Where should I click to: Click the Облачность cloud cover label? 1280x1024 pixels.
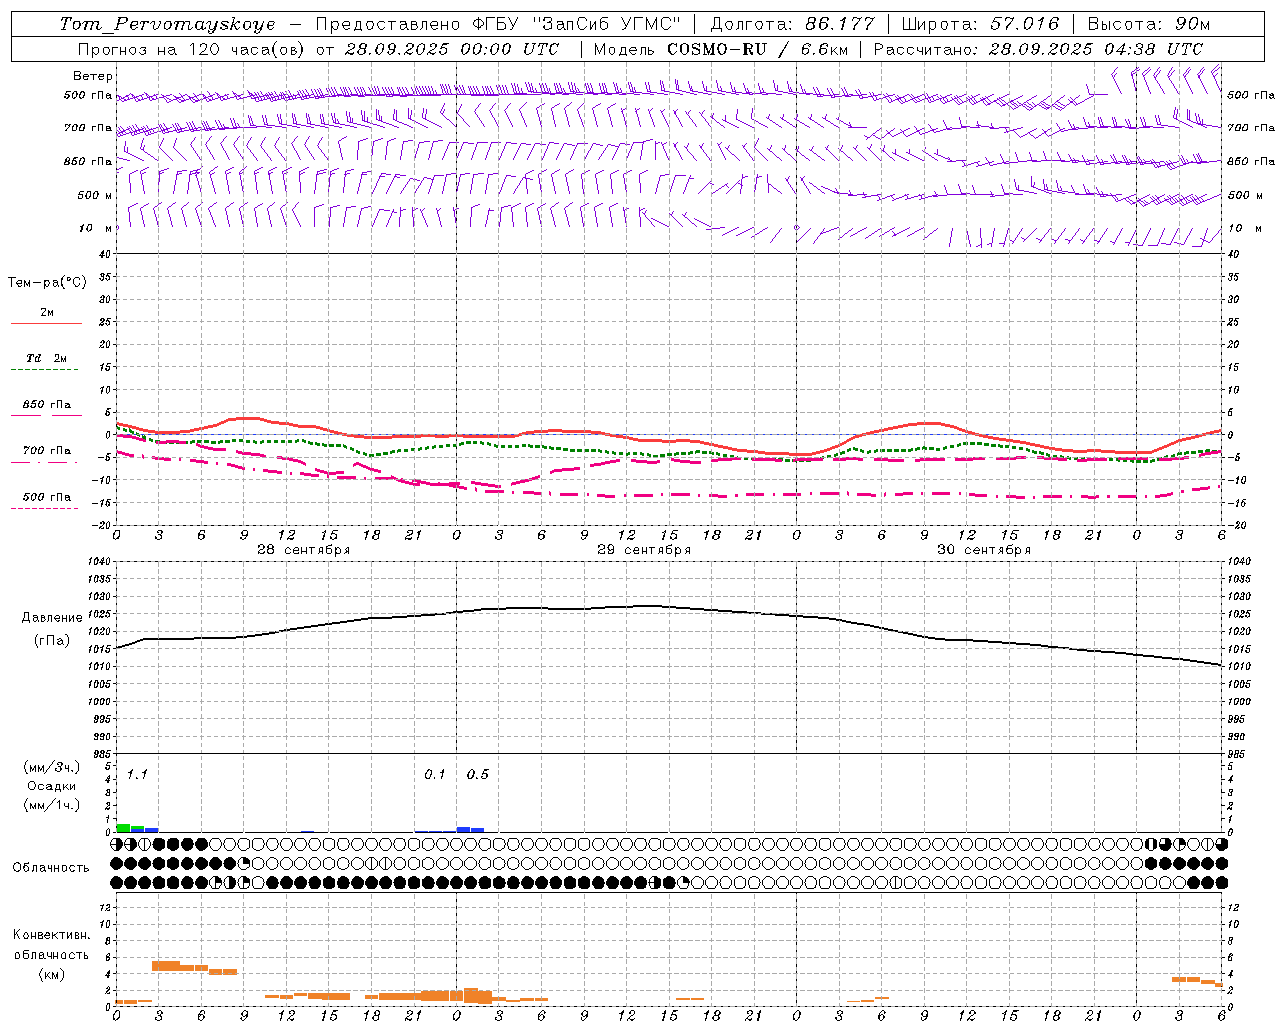click(x=51, y=868)
